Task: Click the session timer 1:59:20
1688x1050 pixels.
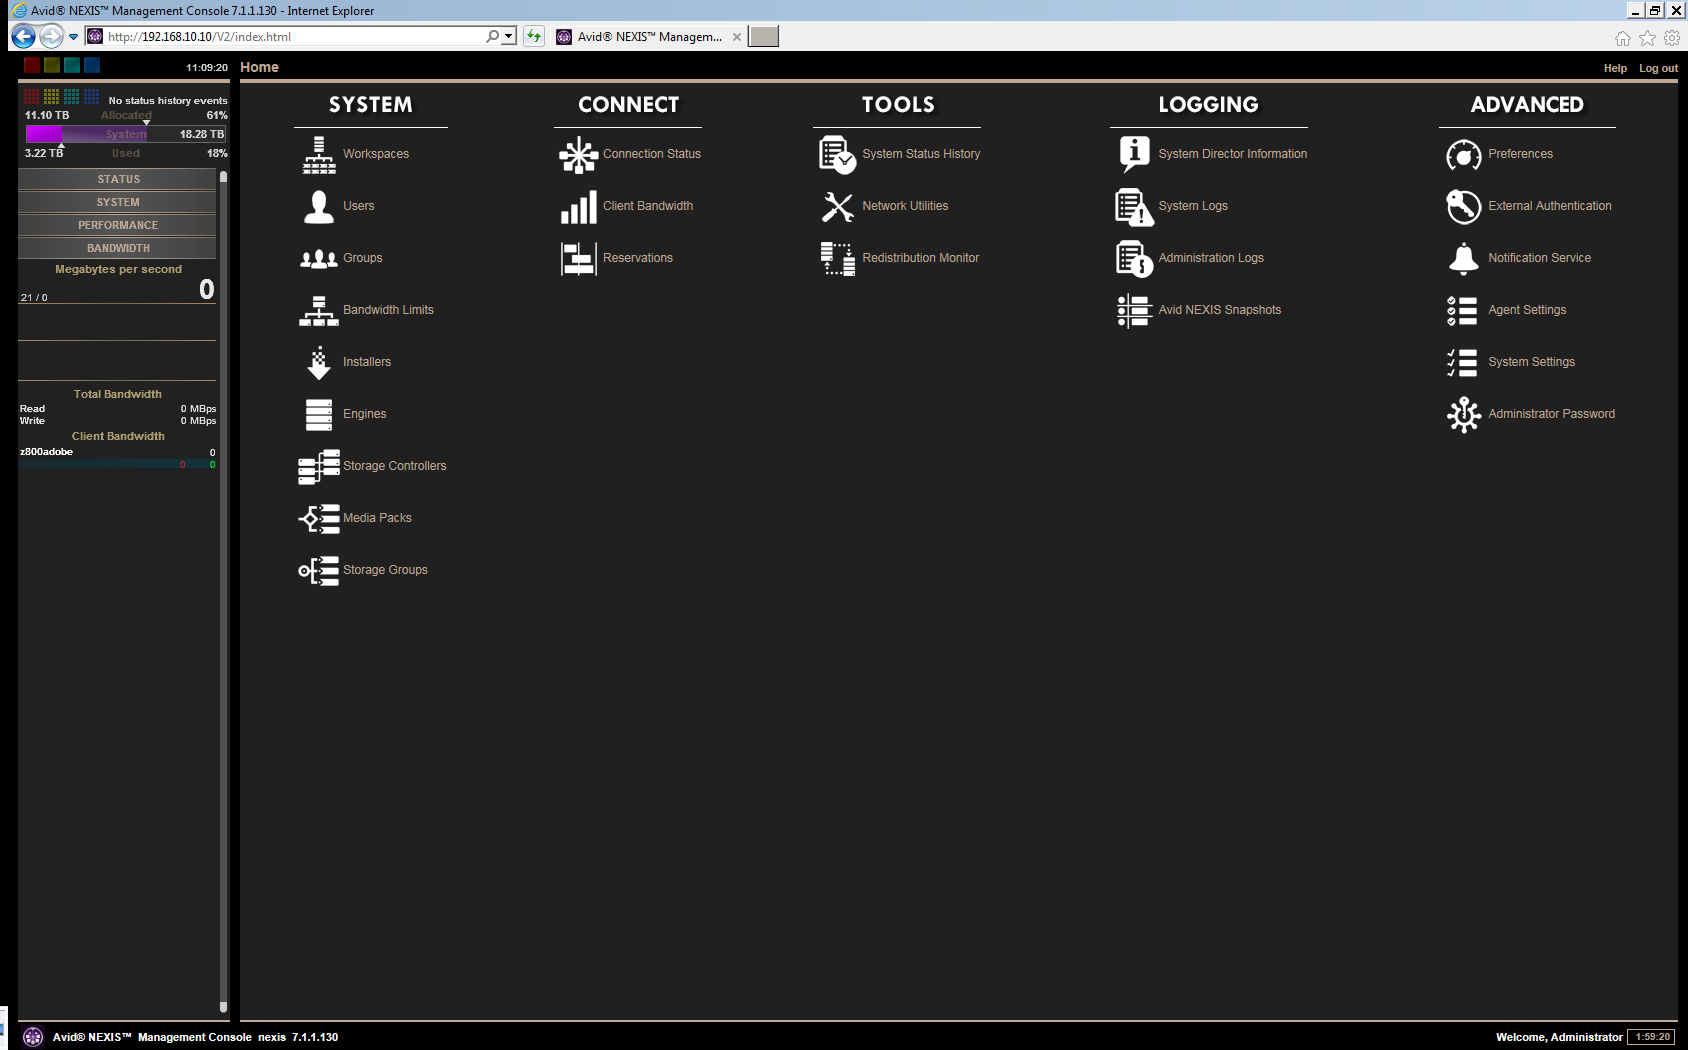Action: [x=1651, y=1037]
